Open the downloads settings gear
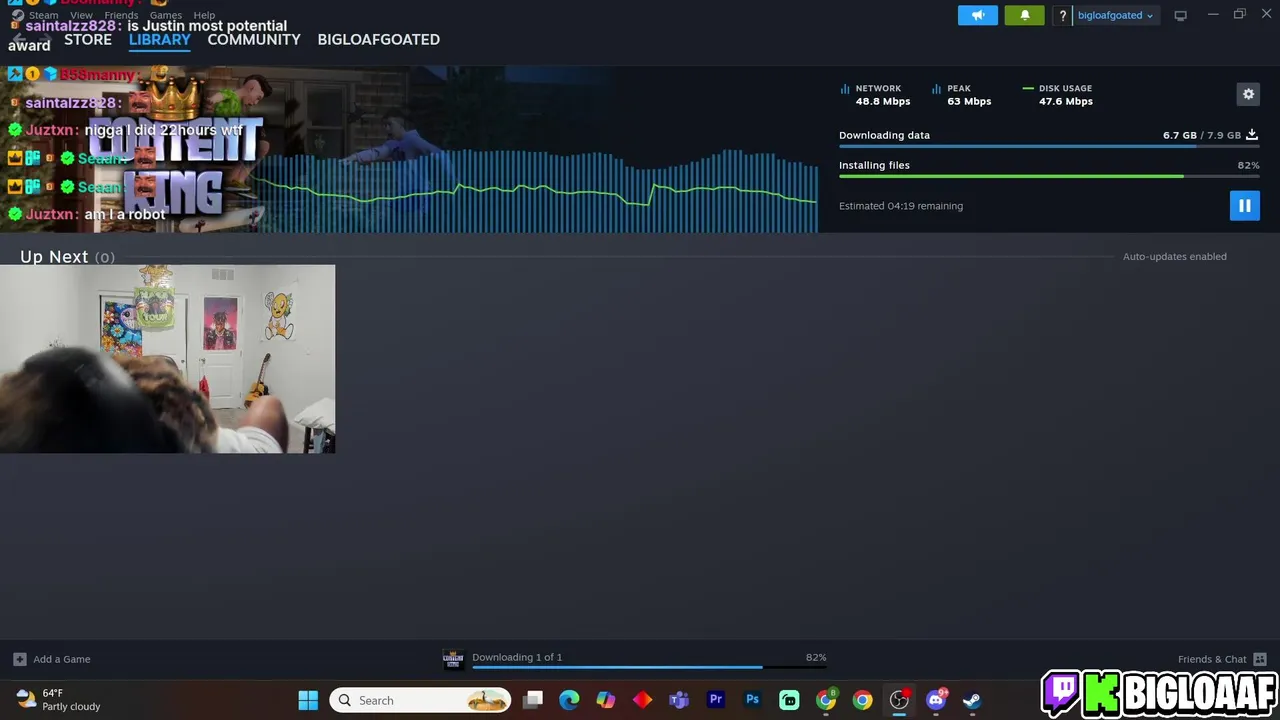The width and height of the screenshot is (1280, 720). 1248,94
